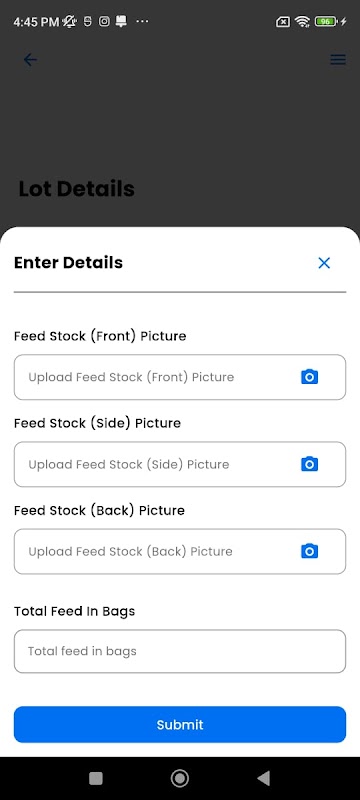Close the Enter Details sheet

coord(324,263)
